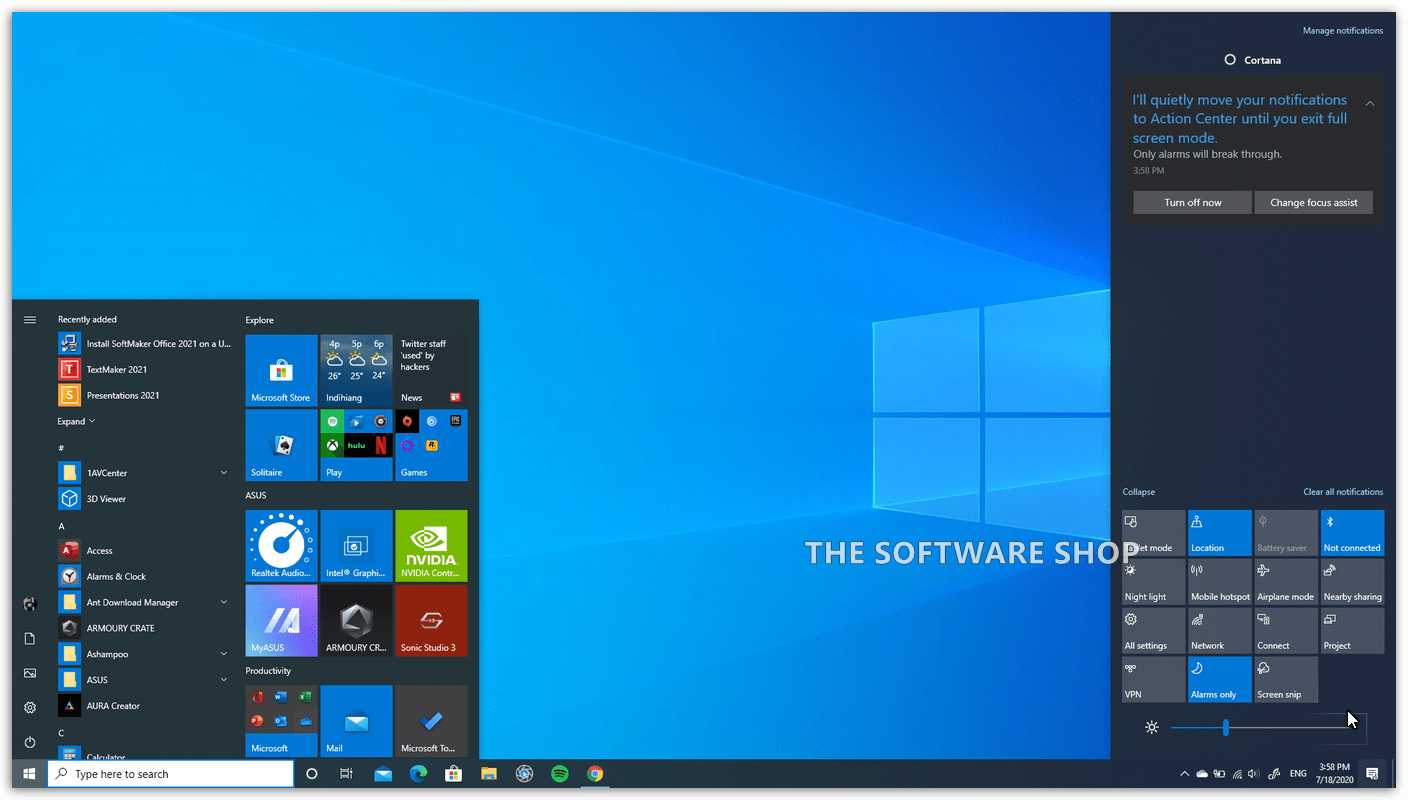
Task: Open the NVIDIA Control Panel tile
Action: tap(431, 545)
